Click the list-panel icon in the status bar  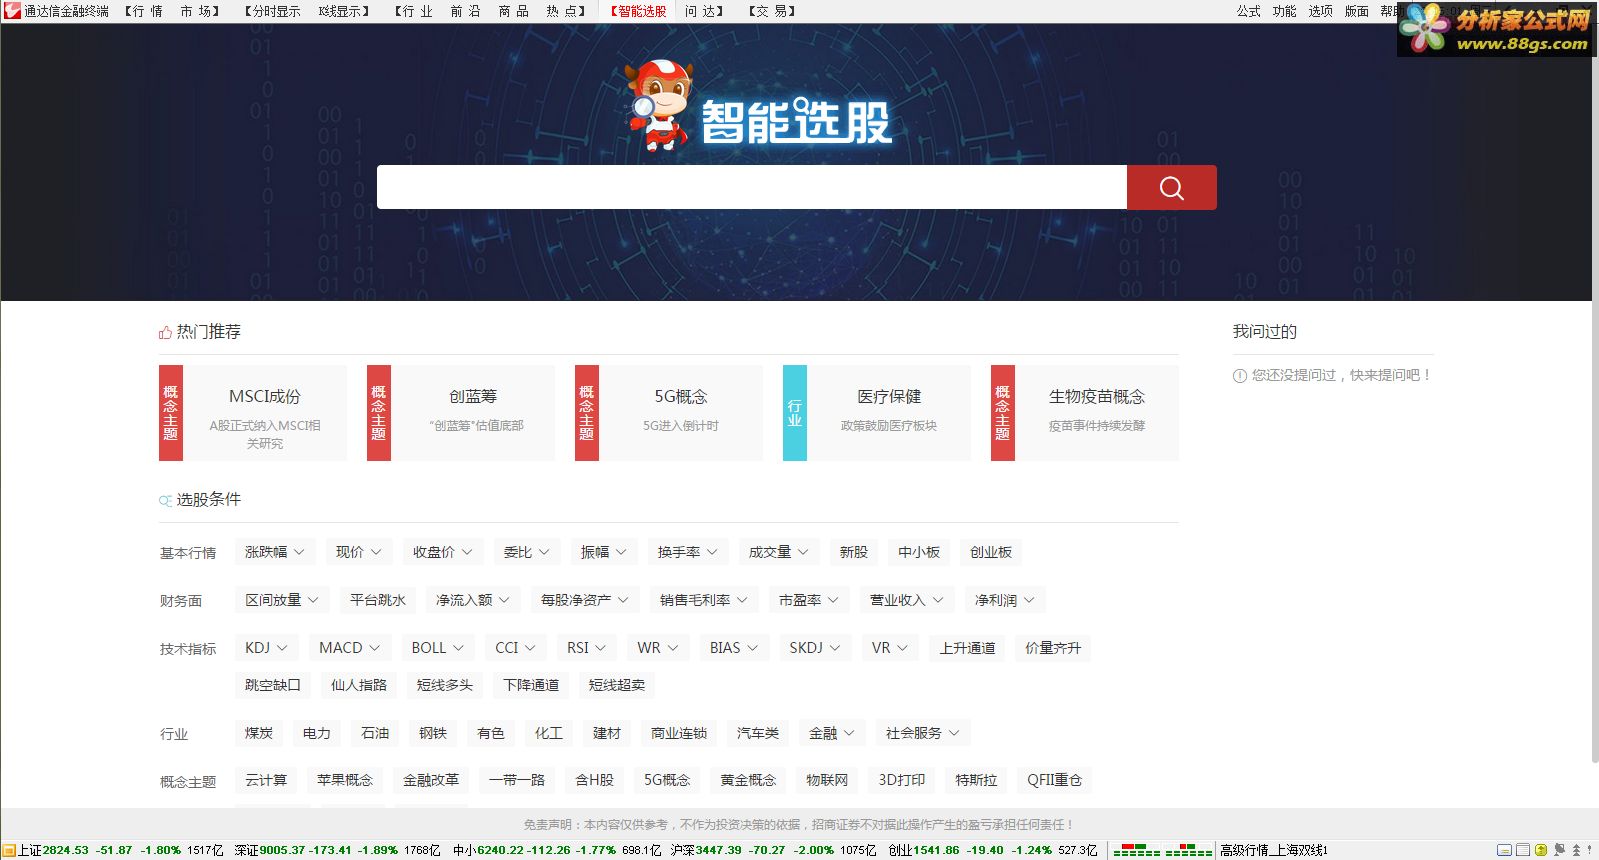pos(1523,850)
